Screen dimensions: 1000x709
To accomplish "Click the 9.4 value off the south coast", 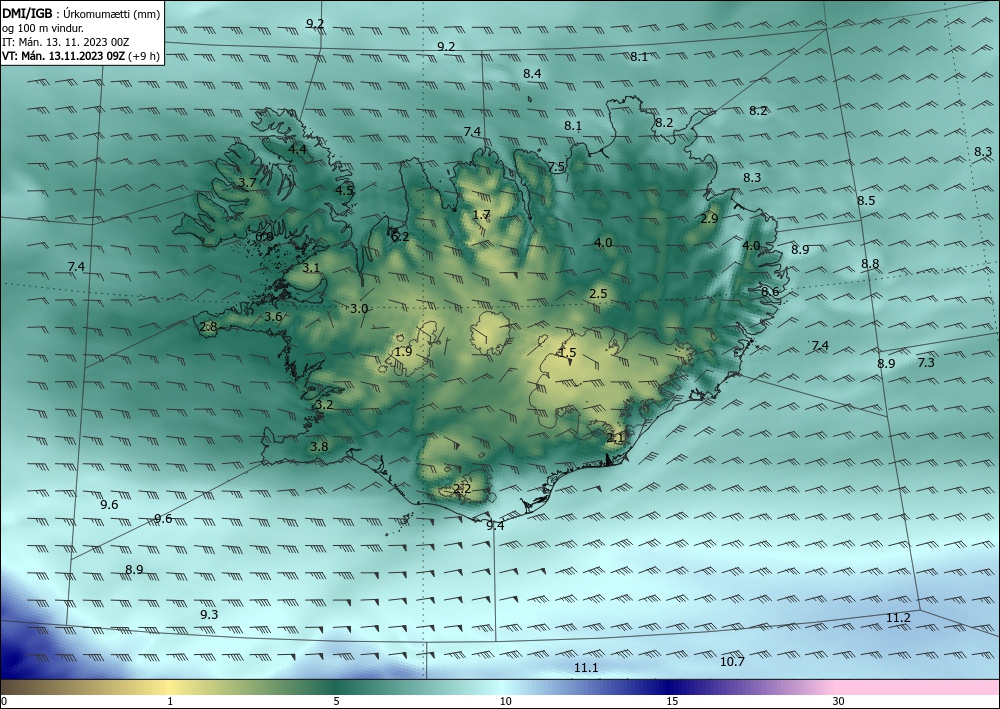I will click(495, 526).
